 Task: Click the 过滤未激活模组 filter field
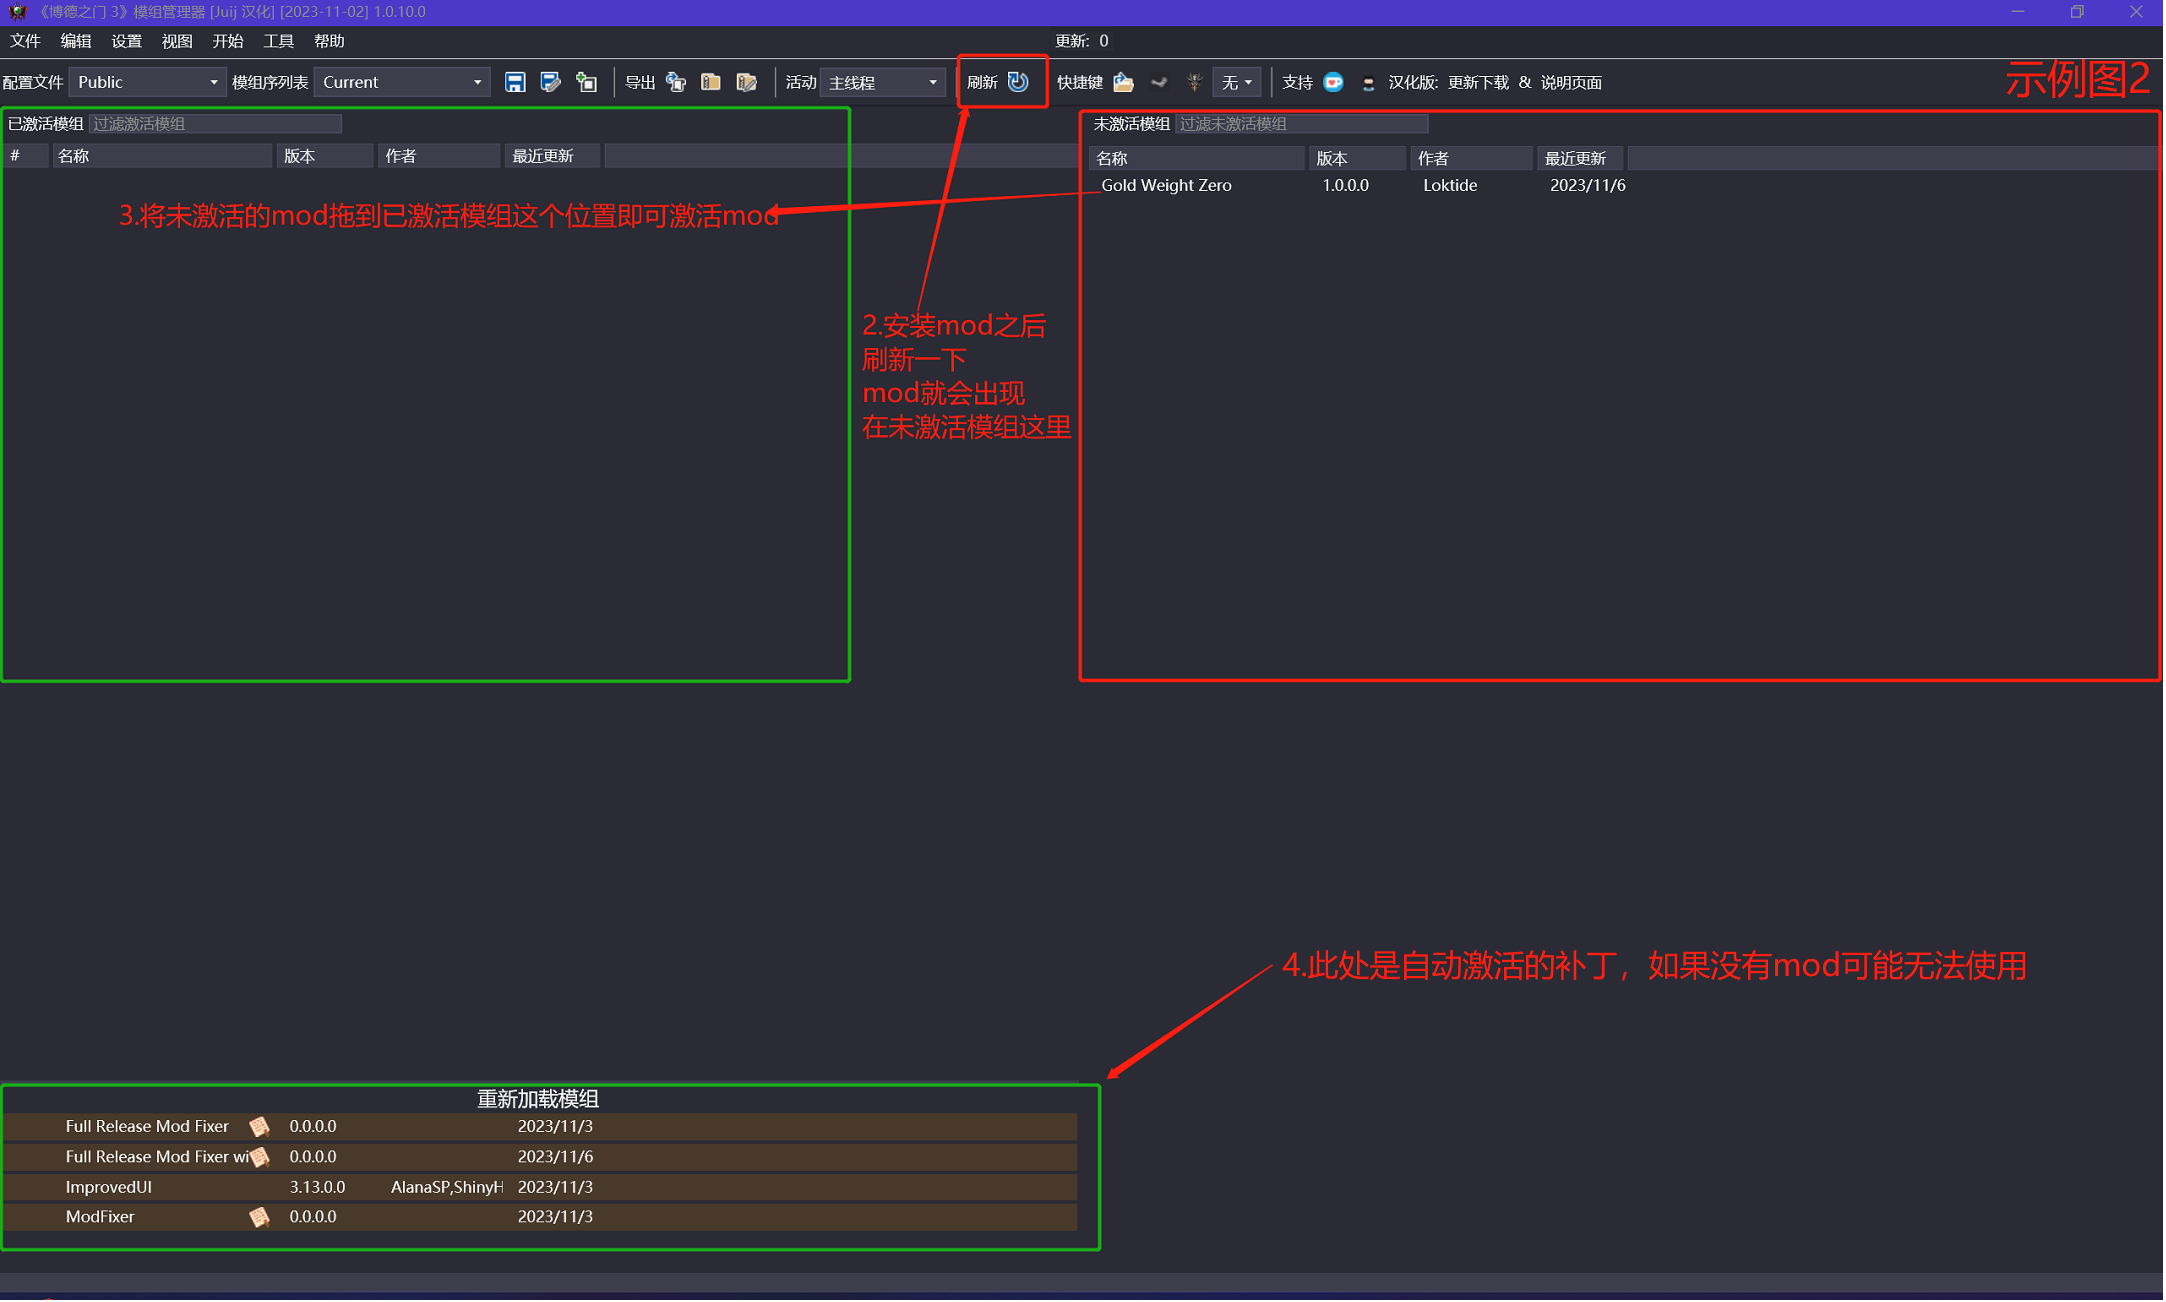pyautogui.click(x=1301, y=124)
